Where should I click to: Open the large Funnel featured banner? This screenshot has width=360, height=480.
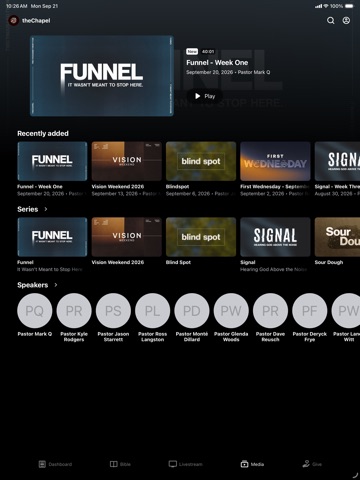point(102,76)
